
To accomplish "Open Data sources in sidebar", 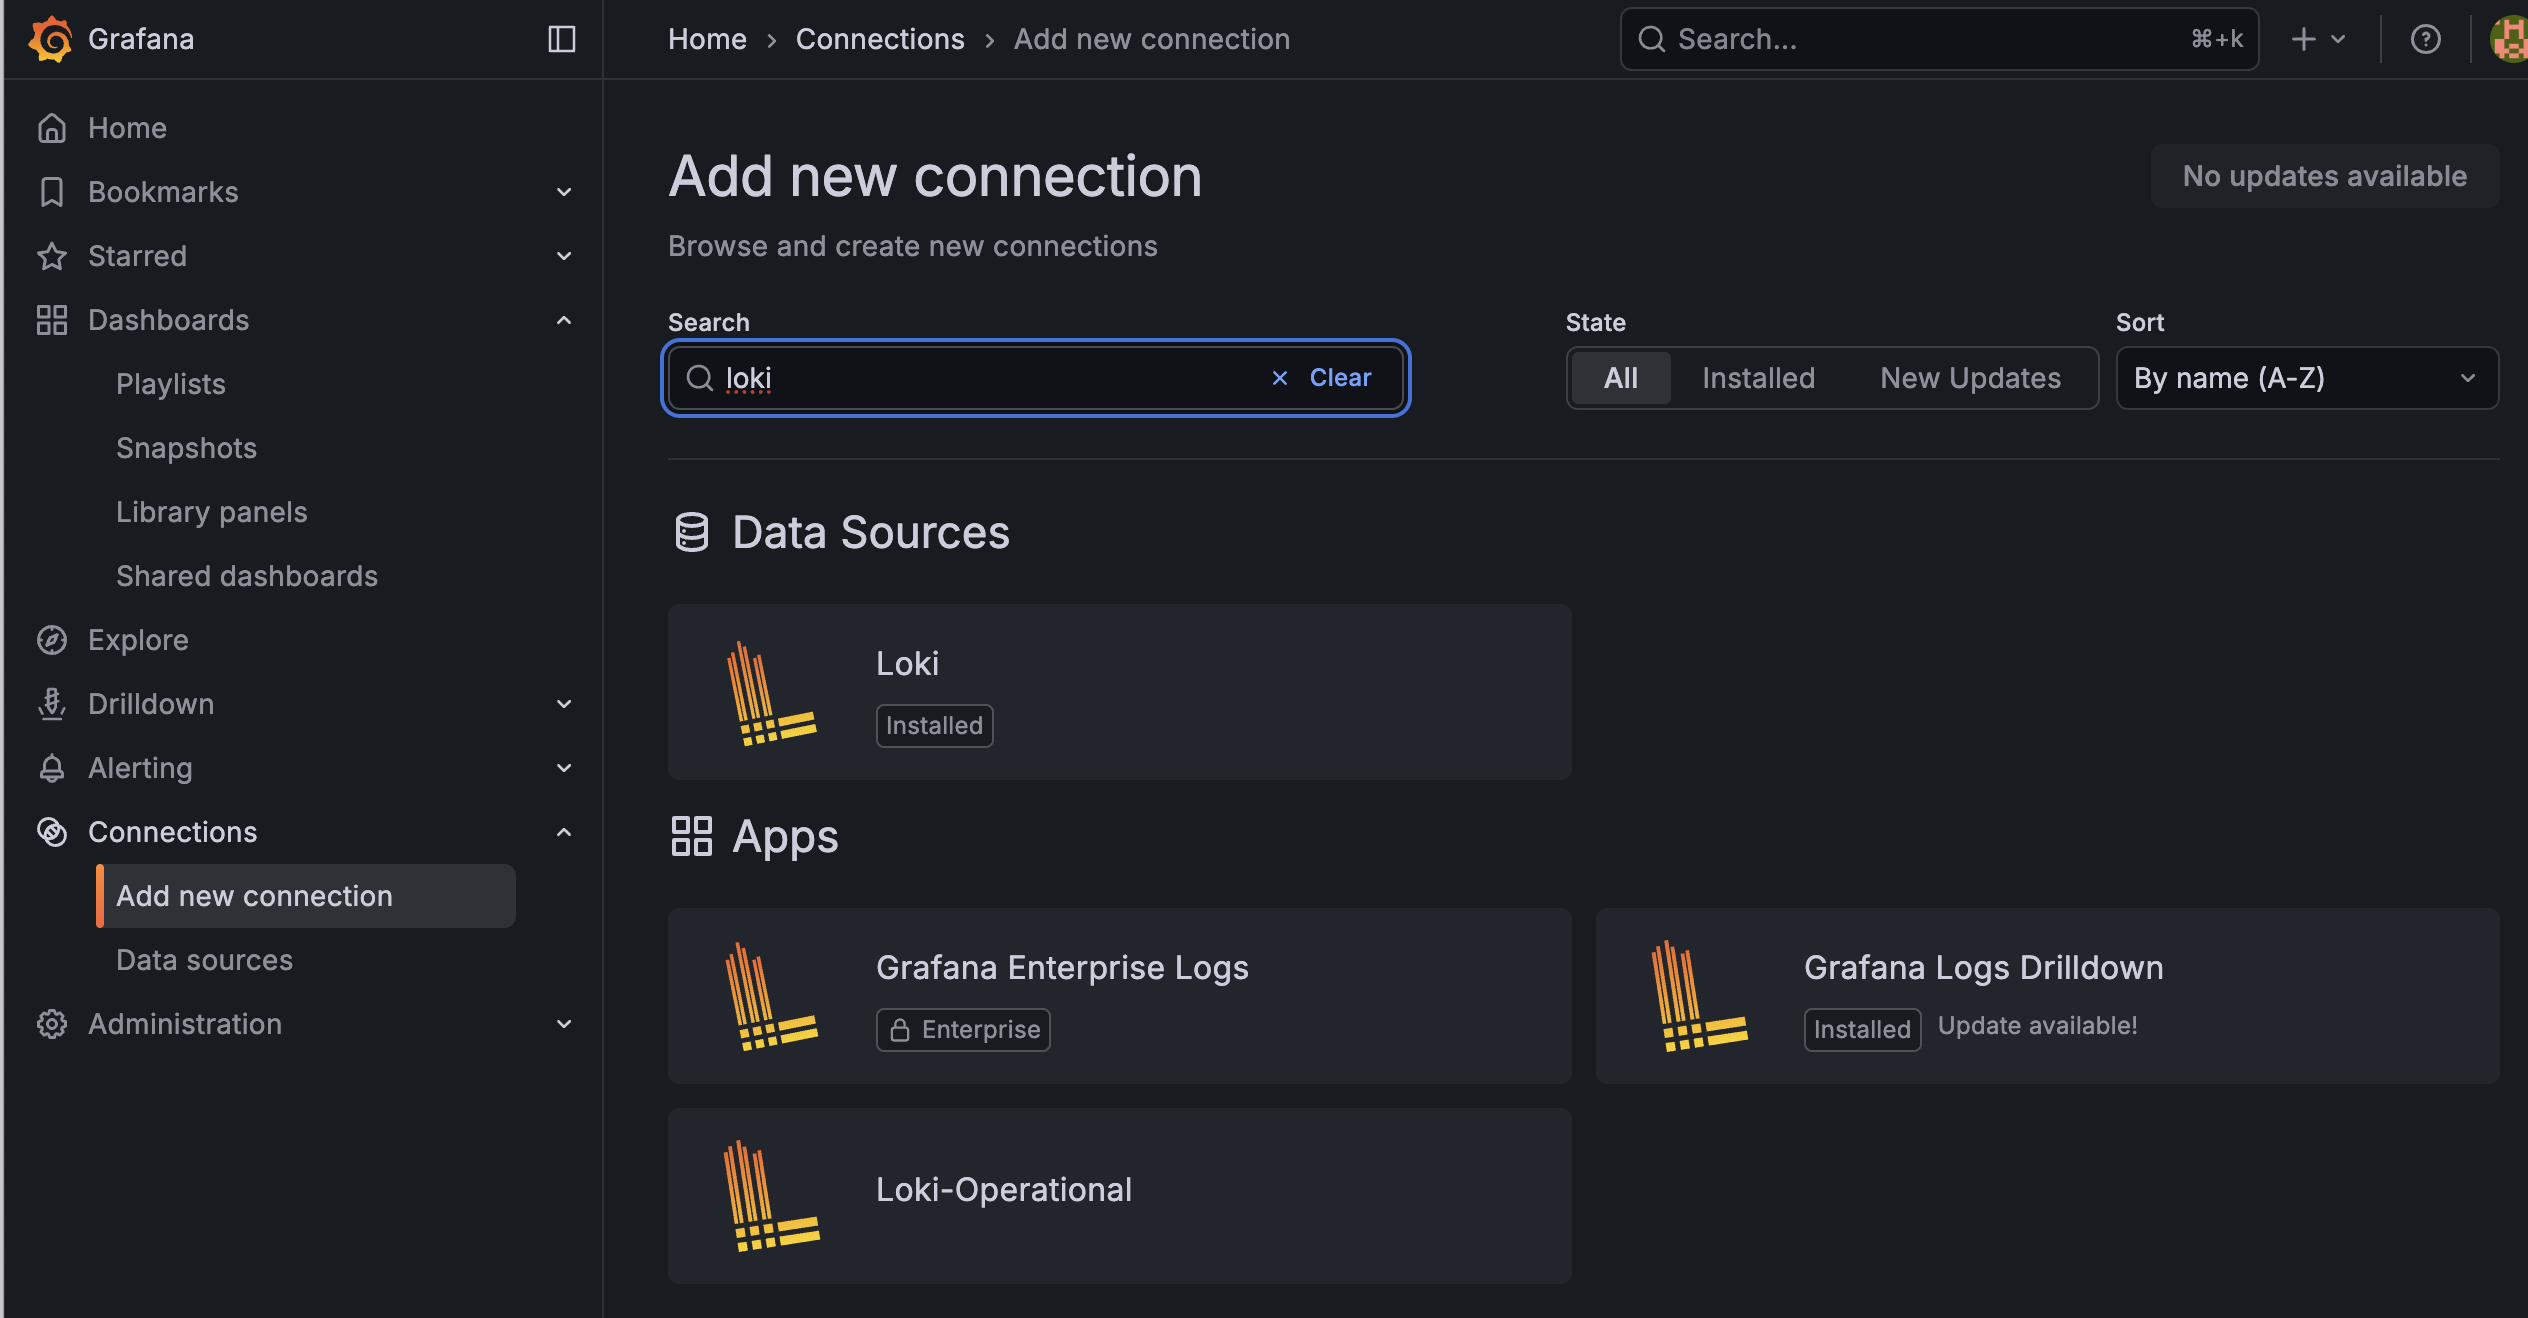I will click(204, 960).
